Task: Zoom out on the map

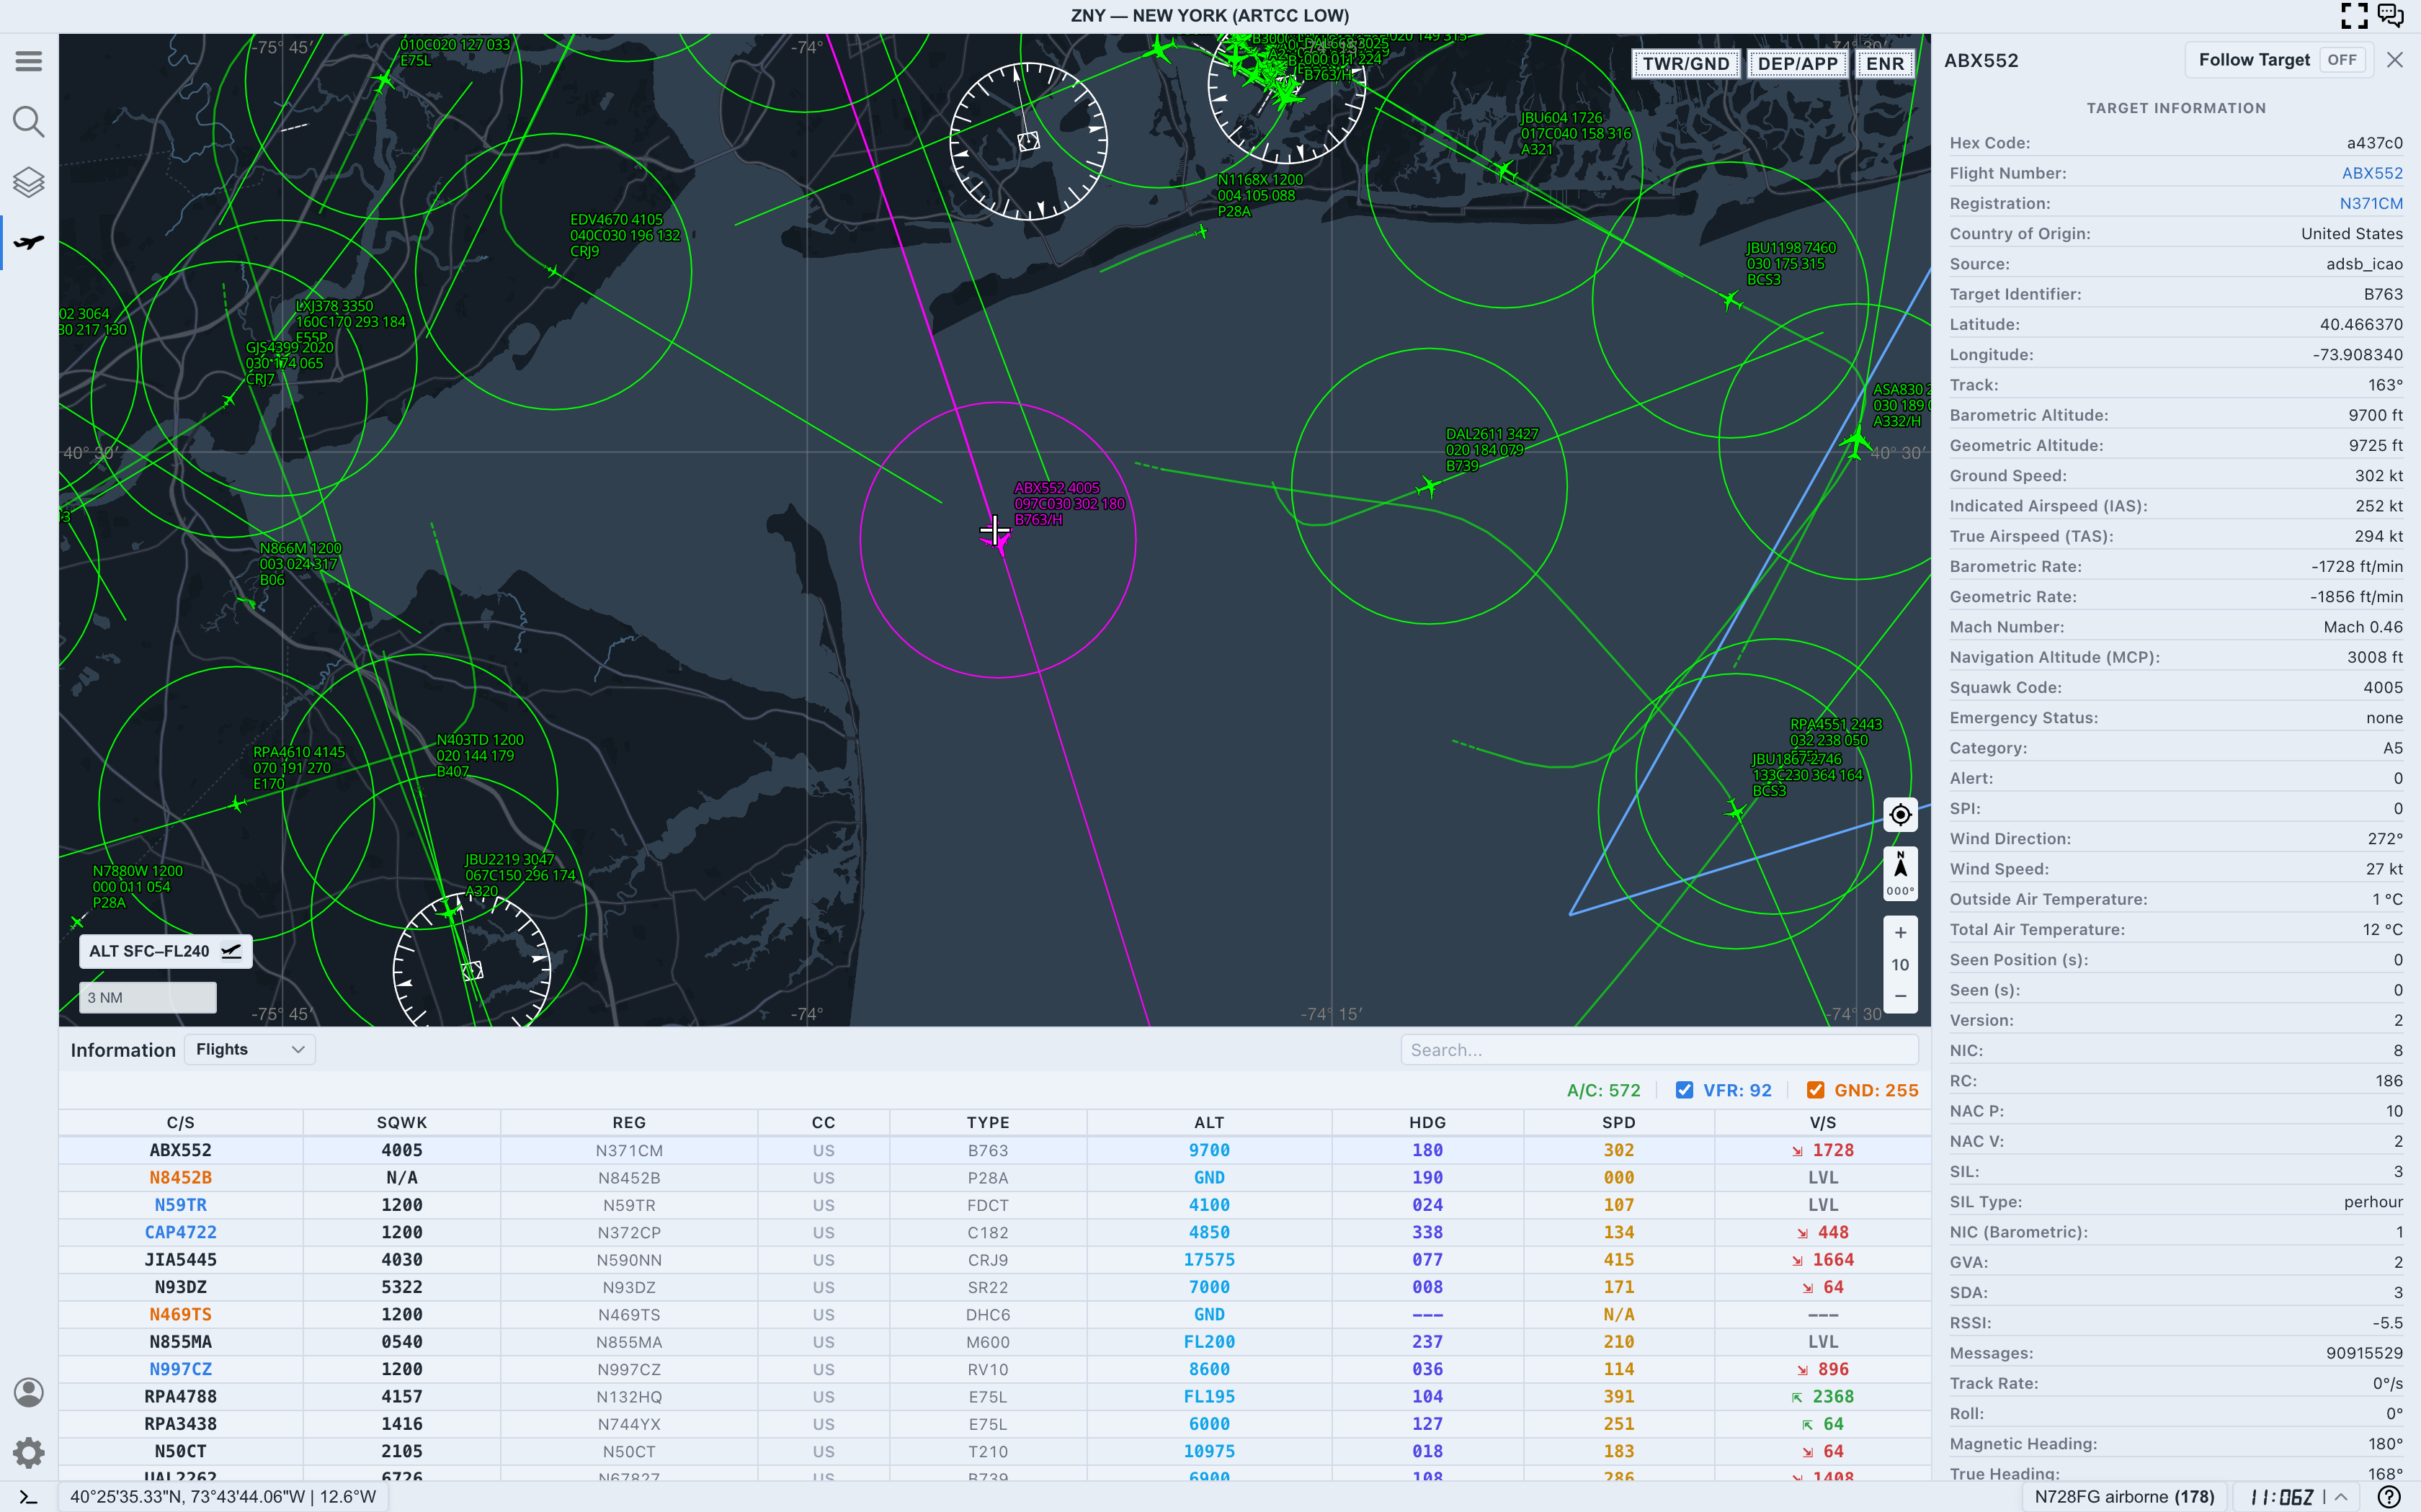Action: [x=1900, y=996]
